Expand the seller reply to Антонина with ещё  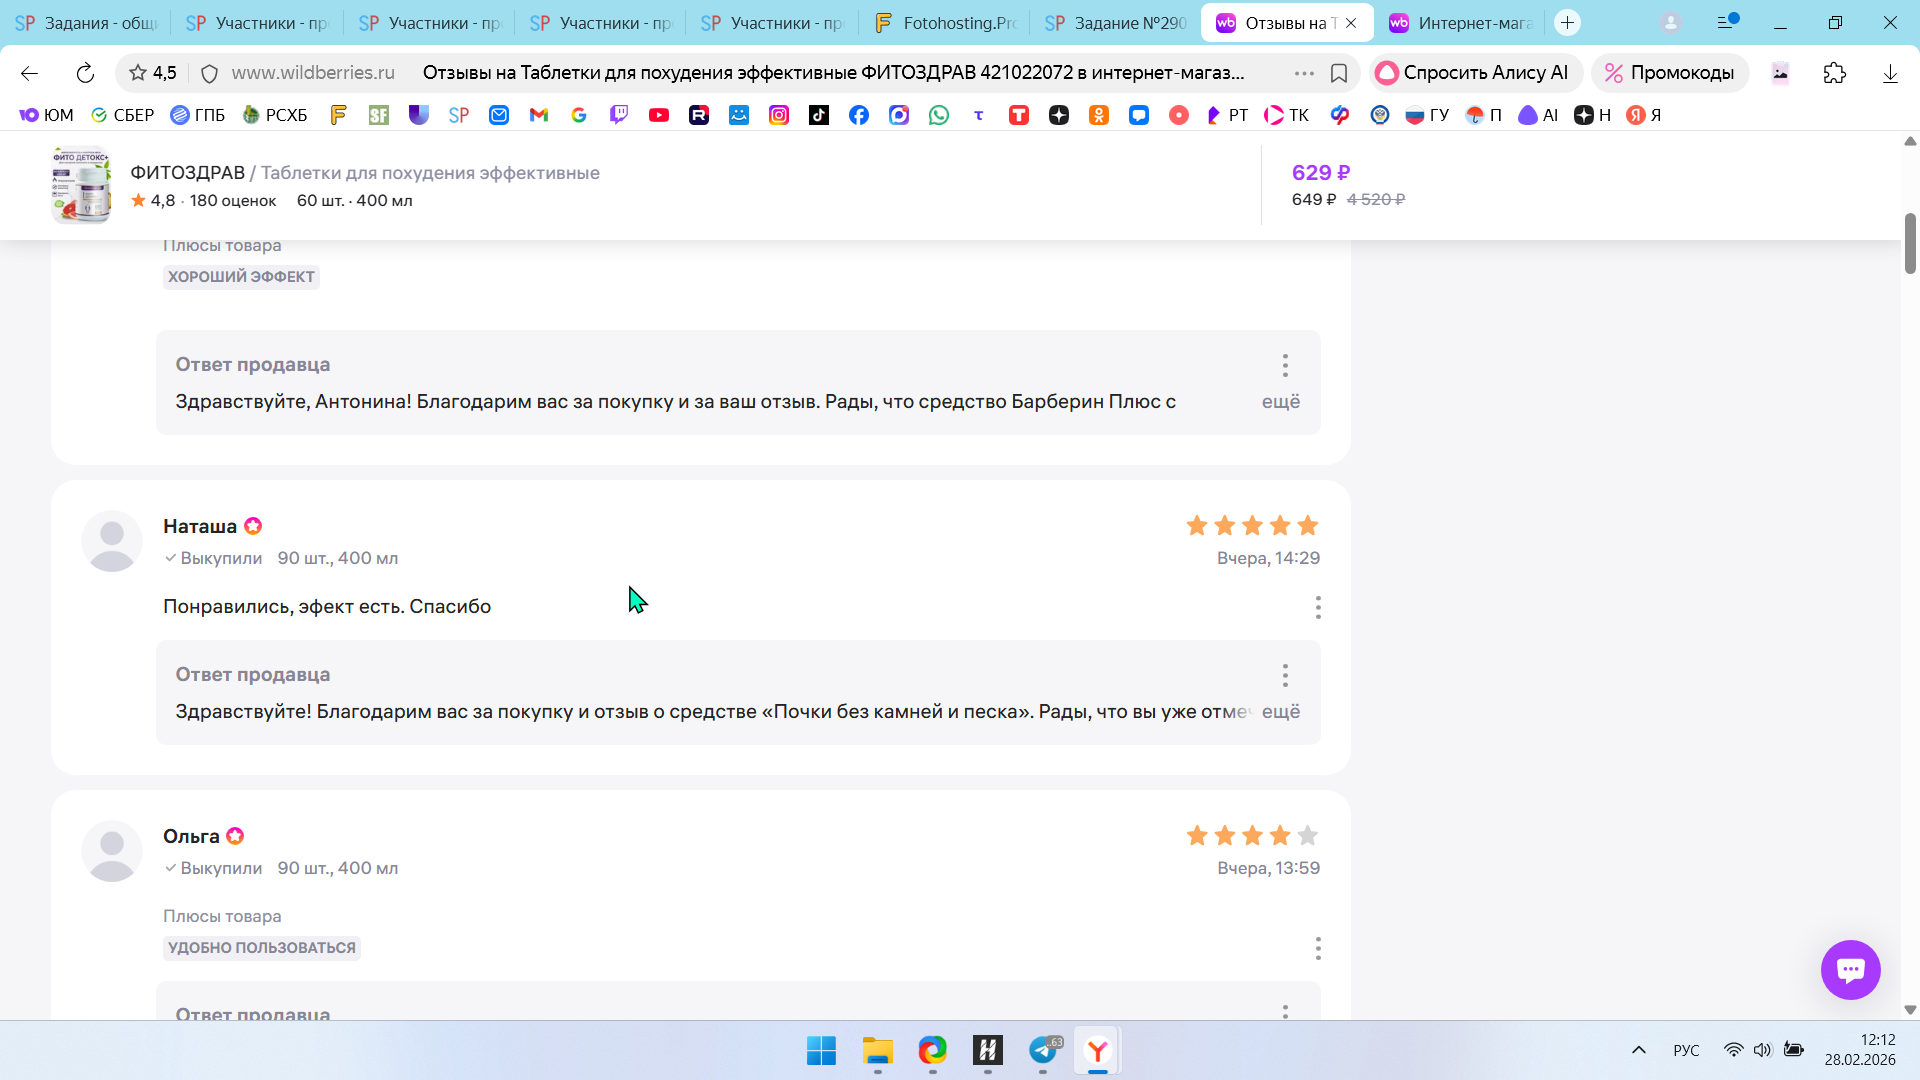point(1280,401)
